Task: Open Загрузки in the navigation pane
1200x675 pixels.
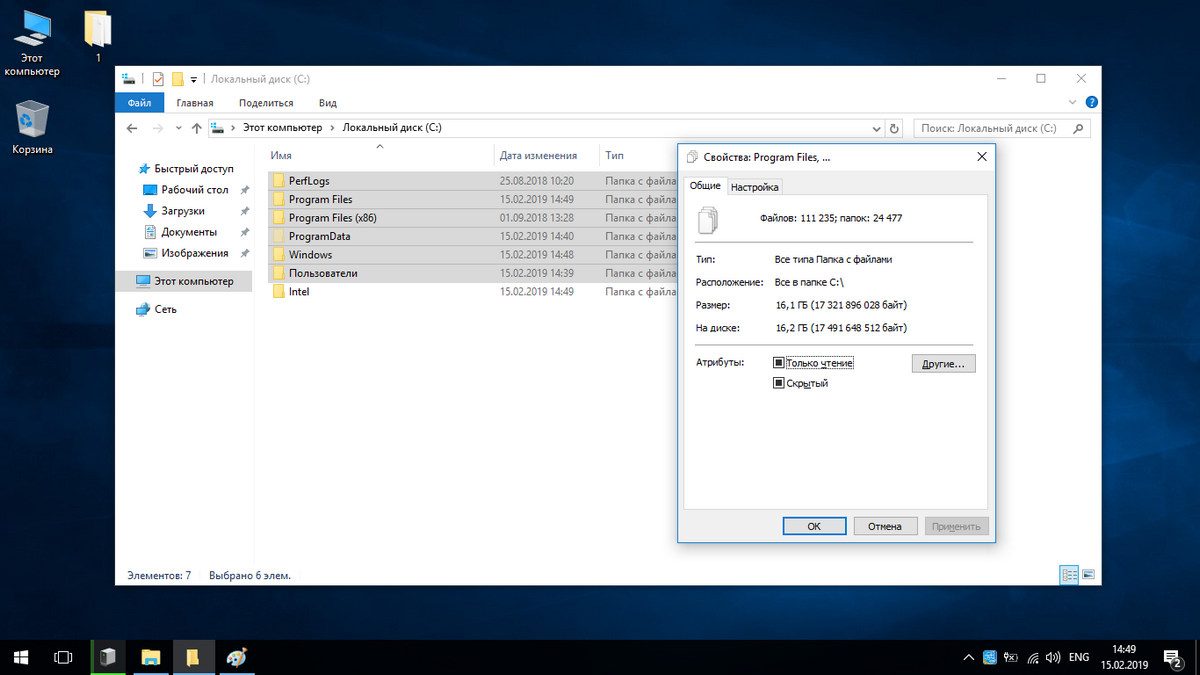Action: 175,211
